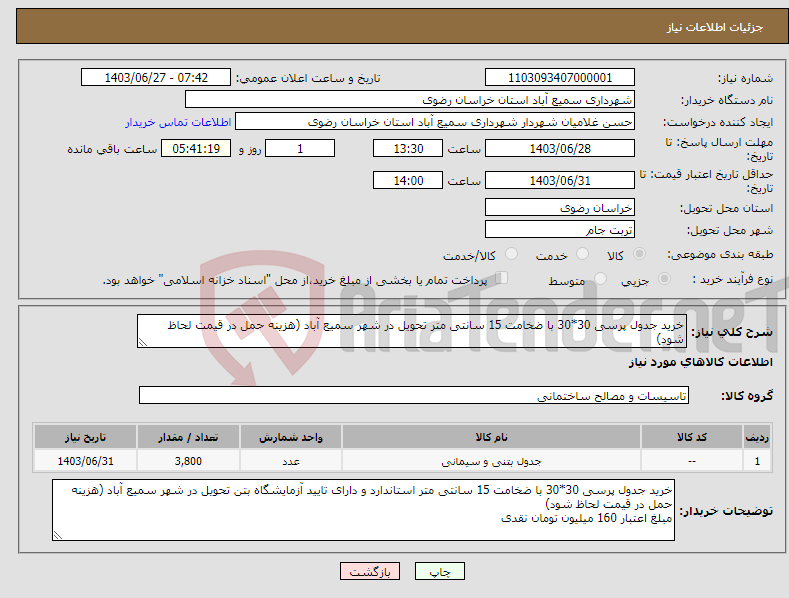
Task: Click the buyer organization name field
Action: point(410,100)
